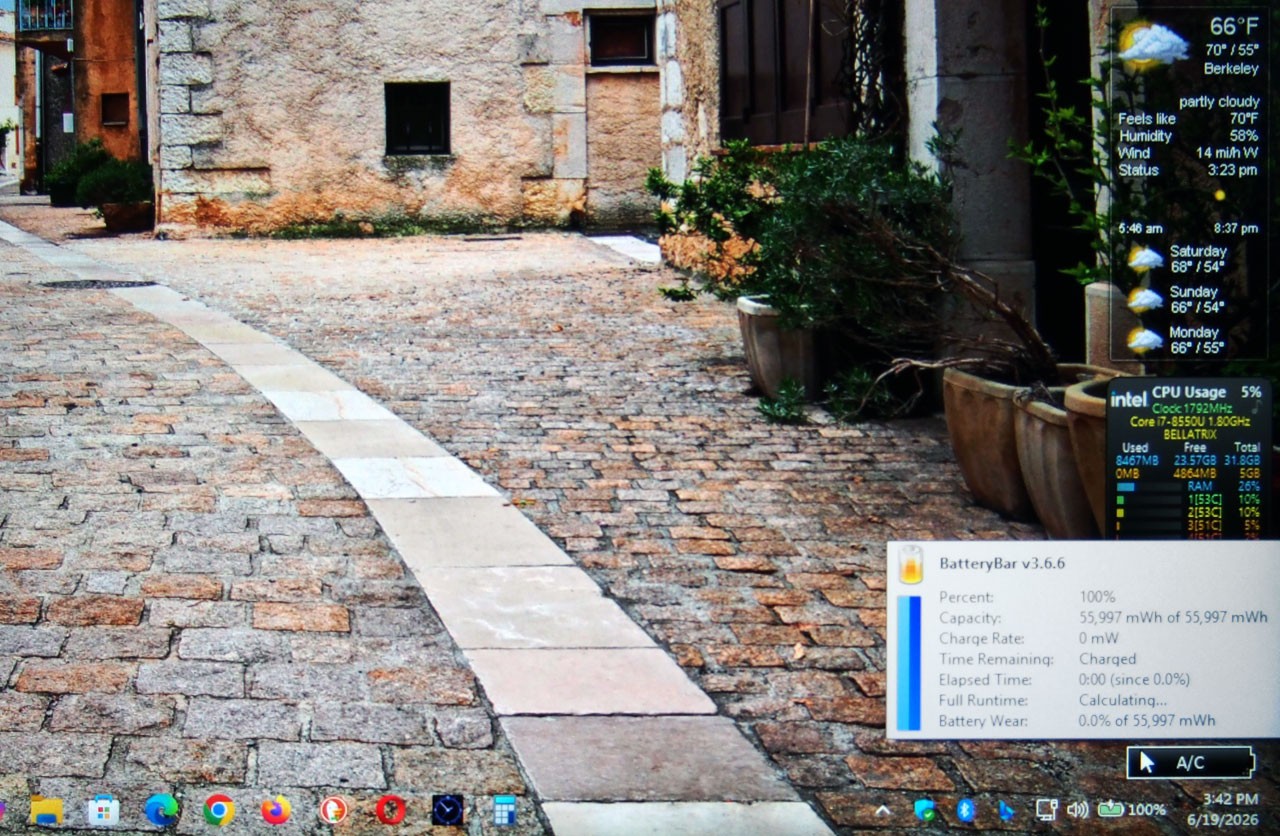Click the Sunday forecast cloud icon

1145,299
